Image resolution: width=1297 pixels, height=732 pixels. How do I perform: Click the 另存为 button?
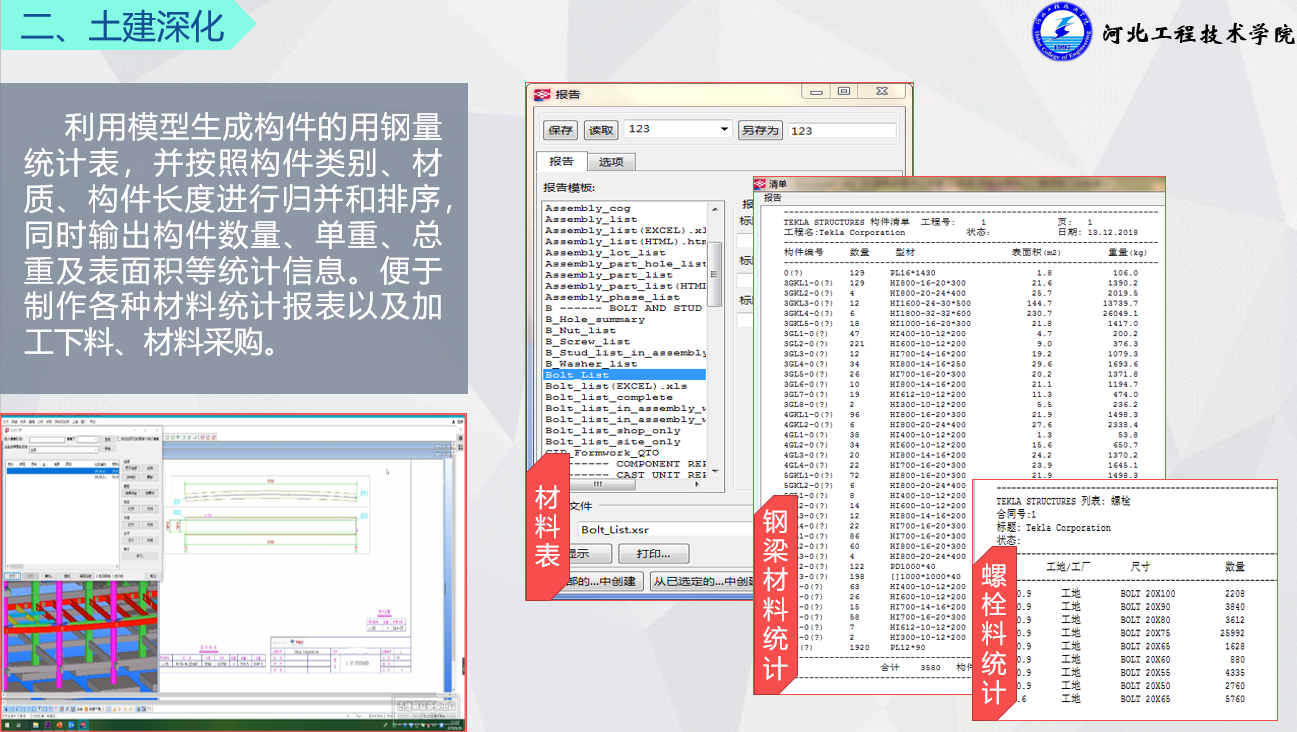(x=760, y=129)
